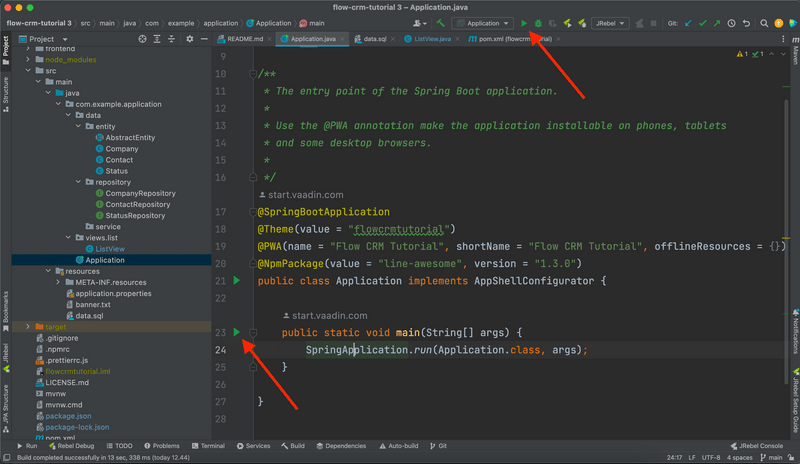Open the Rebel Debug tool window

click(71, 446)
